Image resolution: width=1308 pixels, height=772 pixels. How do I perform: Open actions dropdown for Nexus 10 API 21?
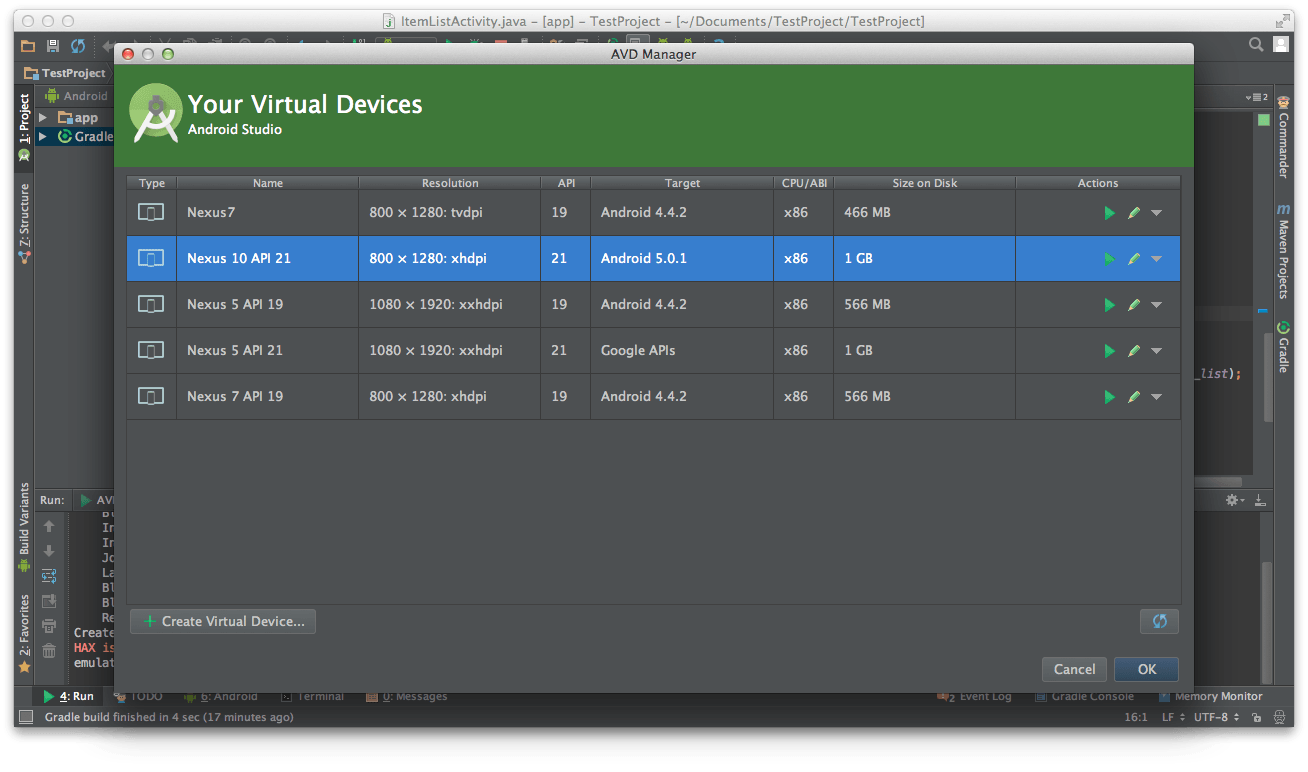pos(1157,259)
